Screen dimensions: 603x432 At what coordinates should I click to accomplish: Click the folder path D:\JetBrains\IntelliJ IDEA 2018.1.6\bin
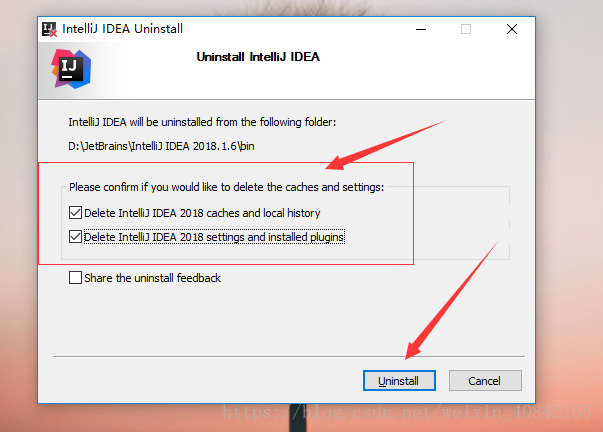162,146
